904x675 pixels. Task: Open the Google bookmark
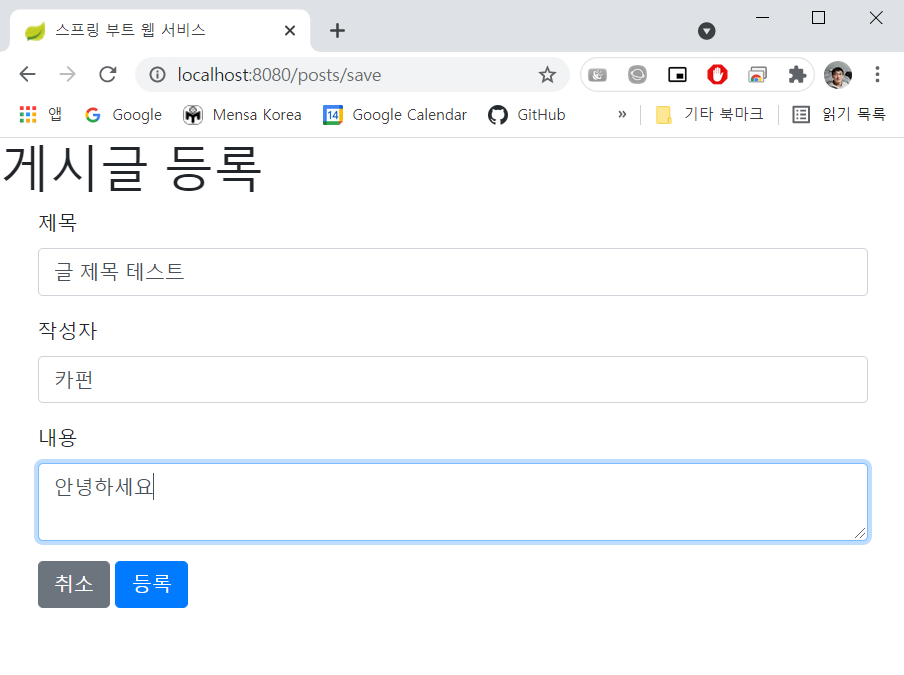pyautogui.click(x=123, y=115)
